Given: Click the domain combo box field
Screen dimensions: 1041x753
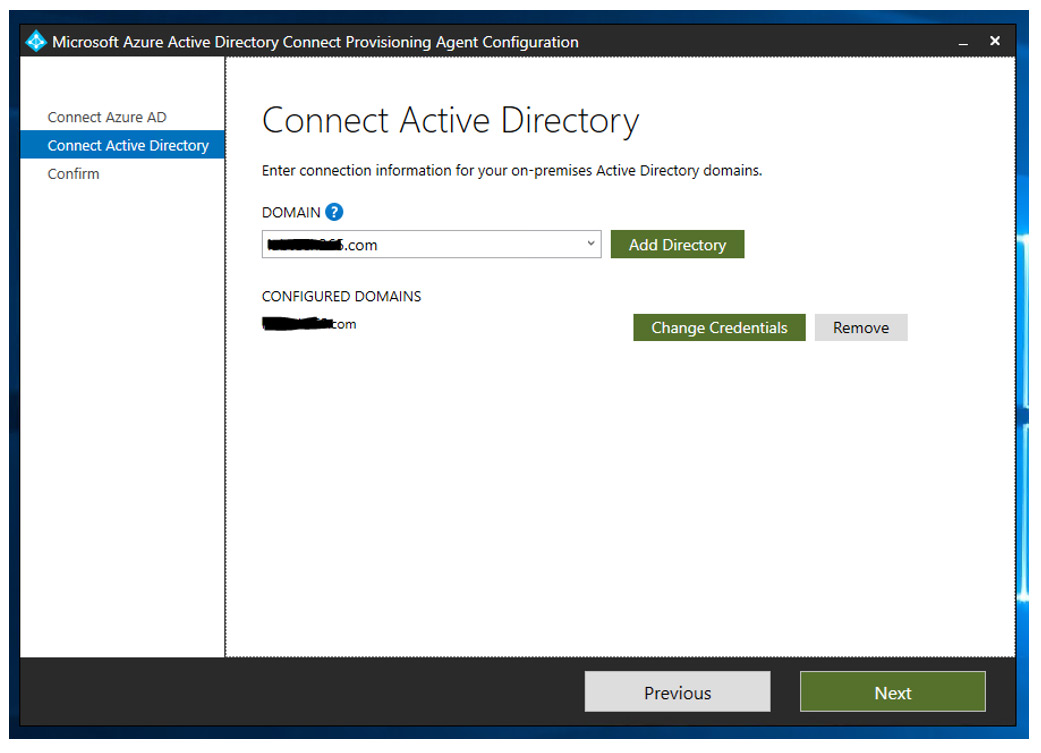Looking at the screenshot, I should pos(432,244).
